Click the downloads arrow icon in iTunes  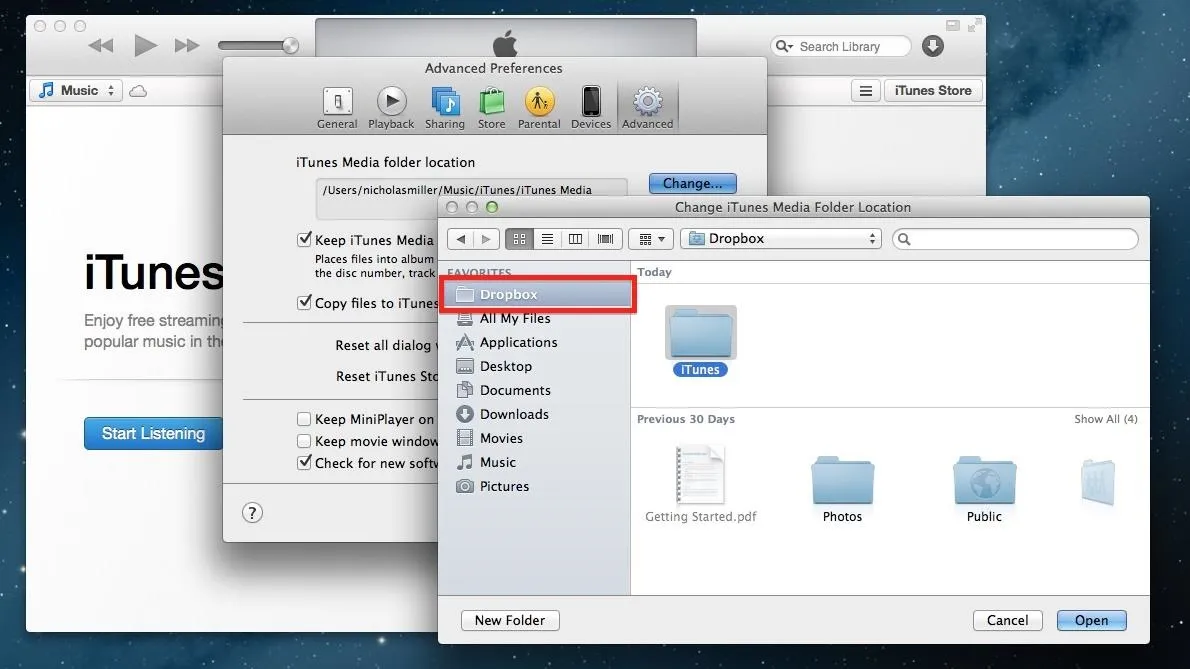[x=933, y=46]
